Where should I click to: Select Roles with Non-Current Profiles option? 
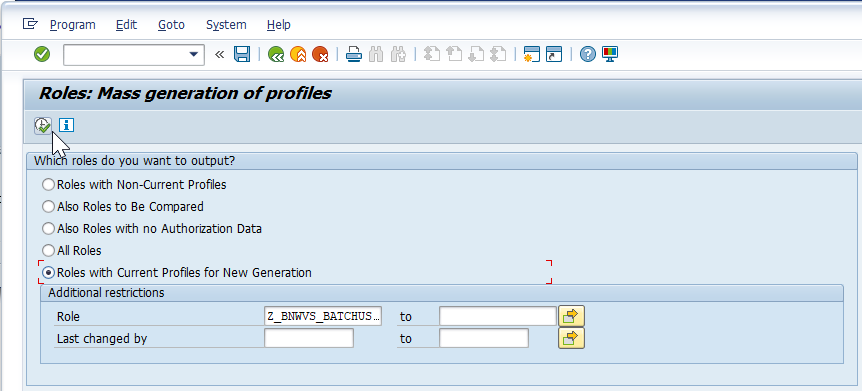click(x=48, y=185)
